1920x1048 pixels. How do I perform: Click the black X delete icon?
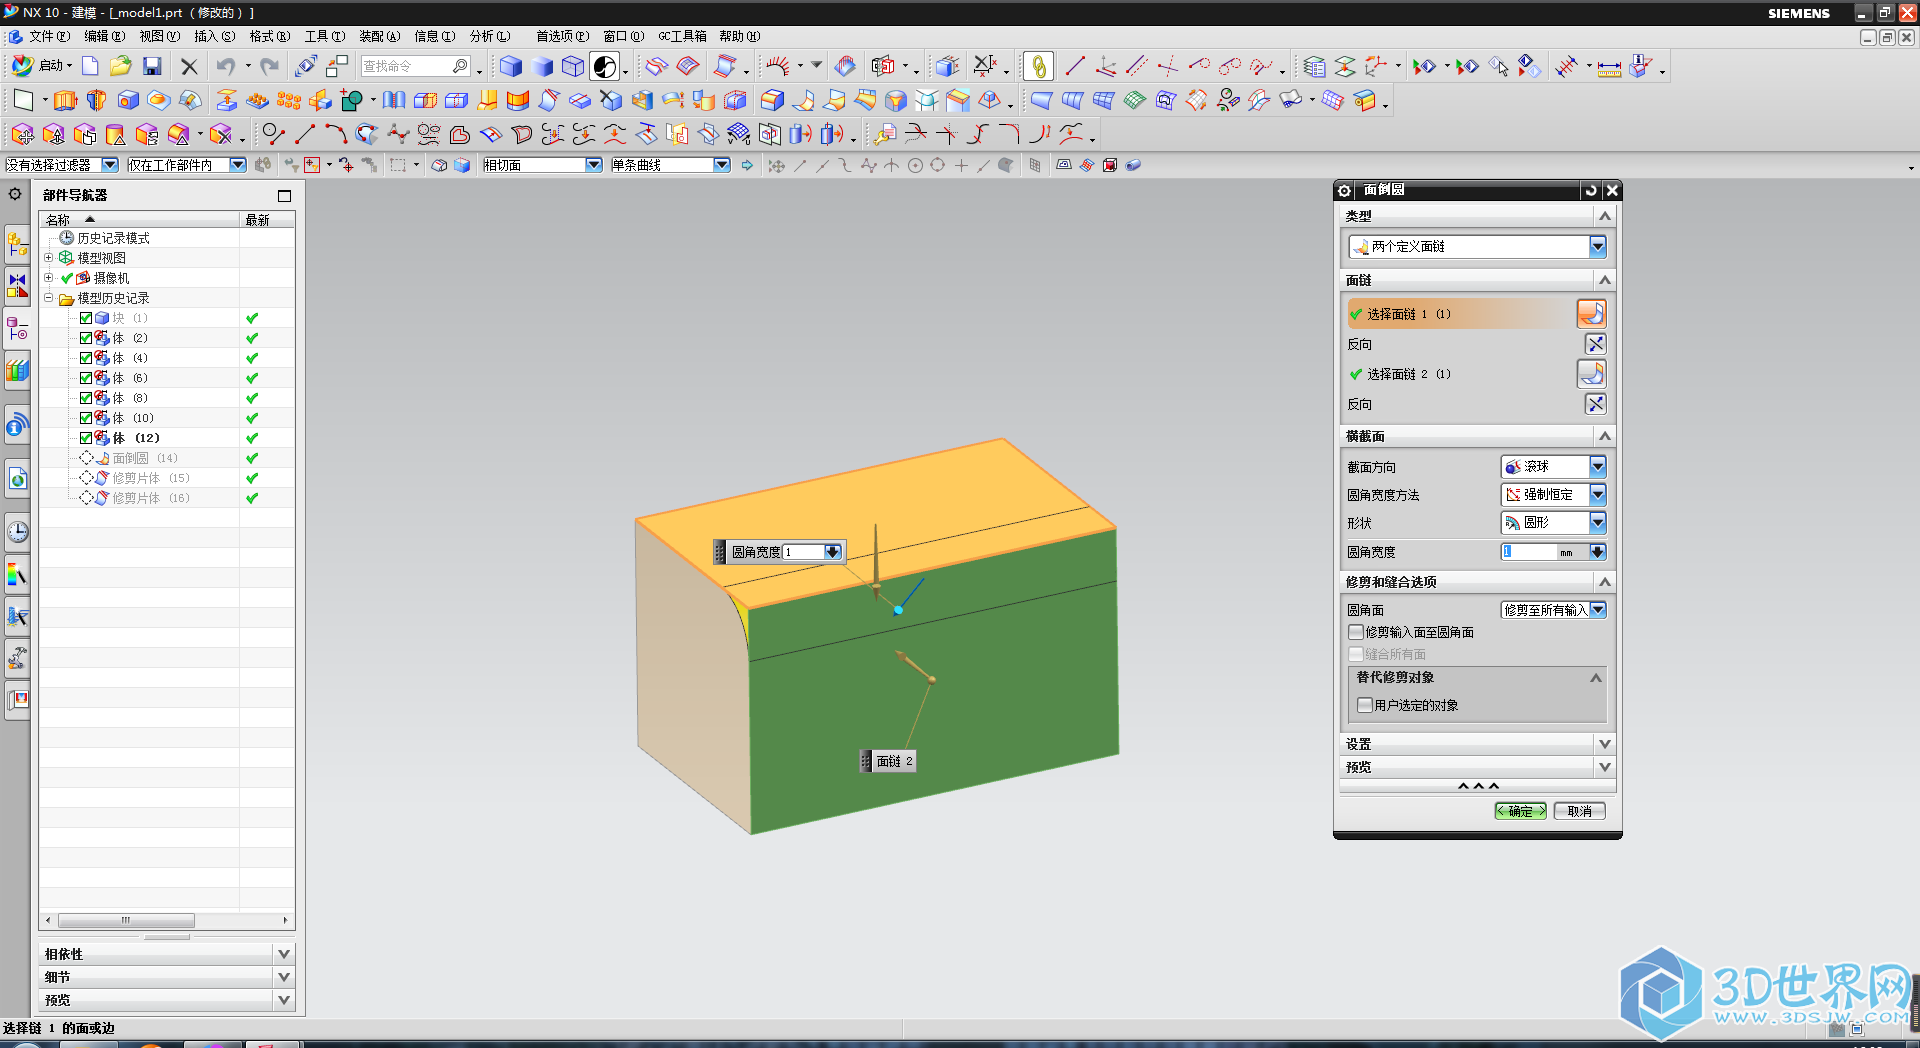click(189, 66)
